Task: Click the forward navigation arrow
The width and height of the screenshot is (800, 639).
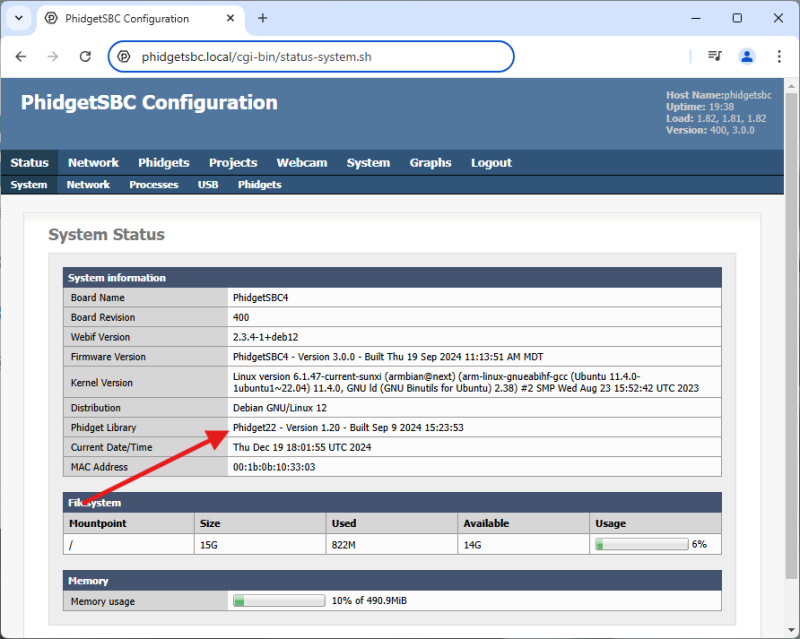Action: tap(52, 56)
